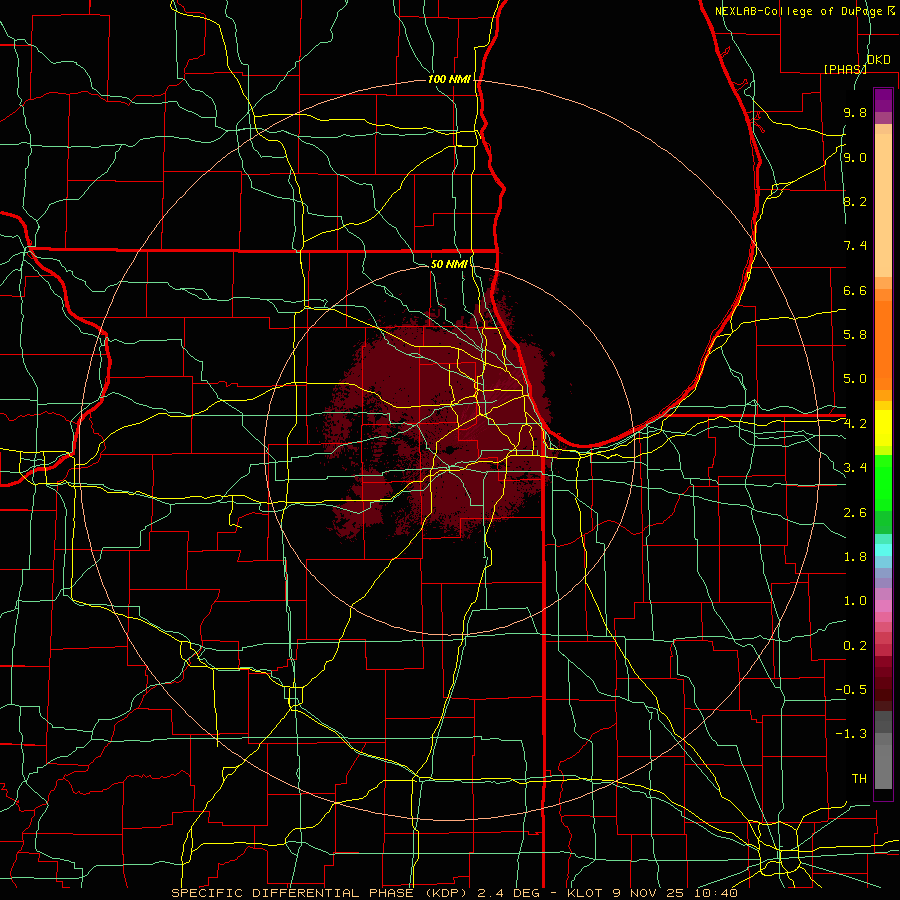900x900 pixels.
Task: Select the 3.4 value on the color scale
Action: pos(855,468)
